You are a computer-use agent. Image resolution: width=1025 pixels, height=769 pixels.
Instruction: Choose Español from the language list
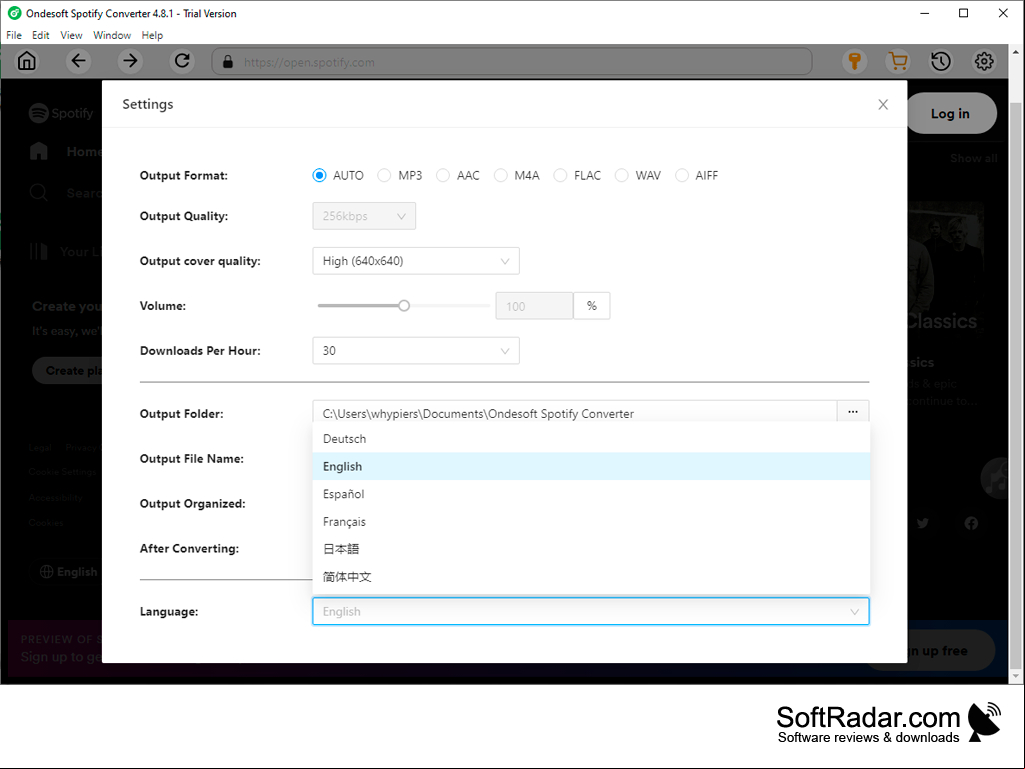point(591,494)
